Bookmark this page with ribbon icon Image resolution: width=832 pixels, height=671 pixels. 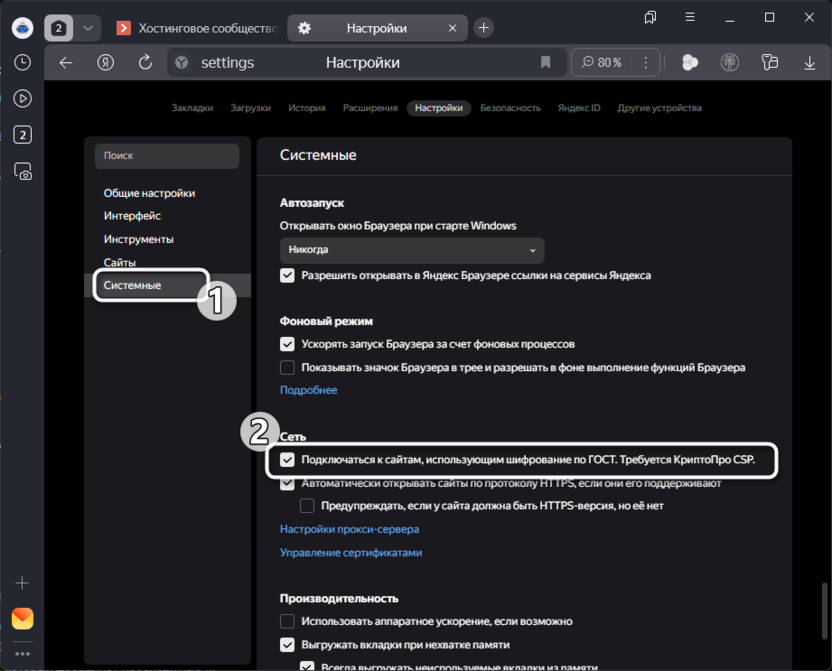coord(545,63)
